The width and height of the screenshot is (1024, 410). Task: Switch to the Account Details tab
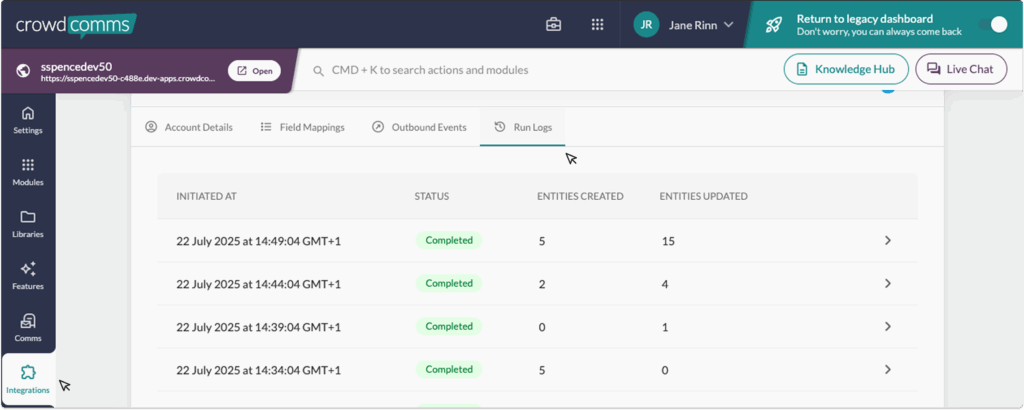tap(189, 127)
